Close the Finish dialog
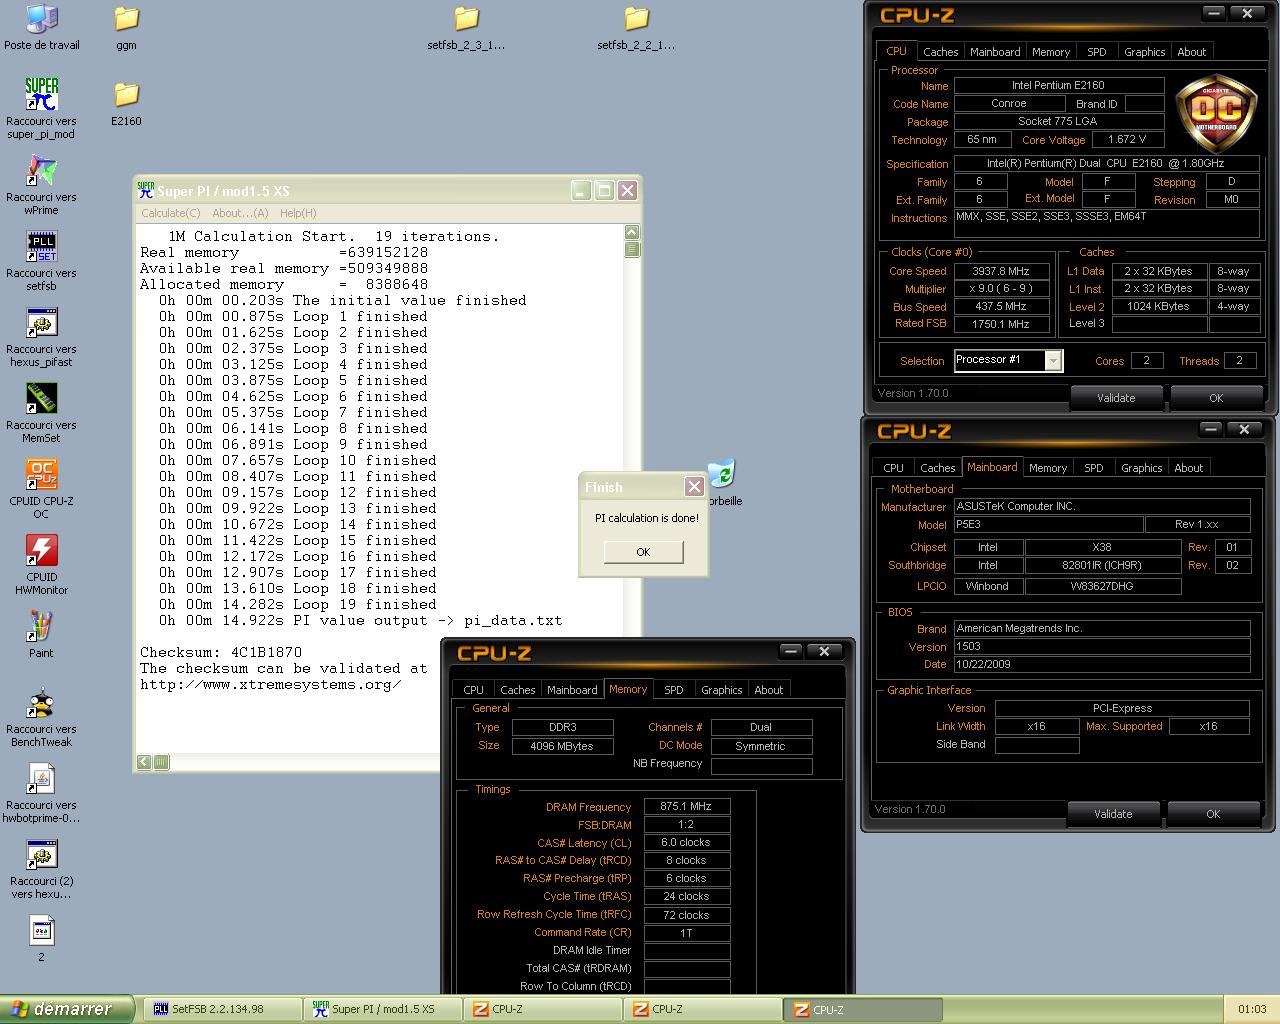The image size is (1280, 1024). 694,486
